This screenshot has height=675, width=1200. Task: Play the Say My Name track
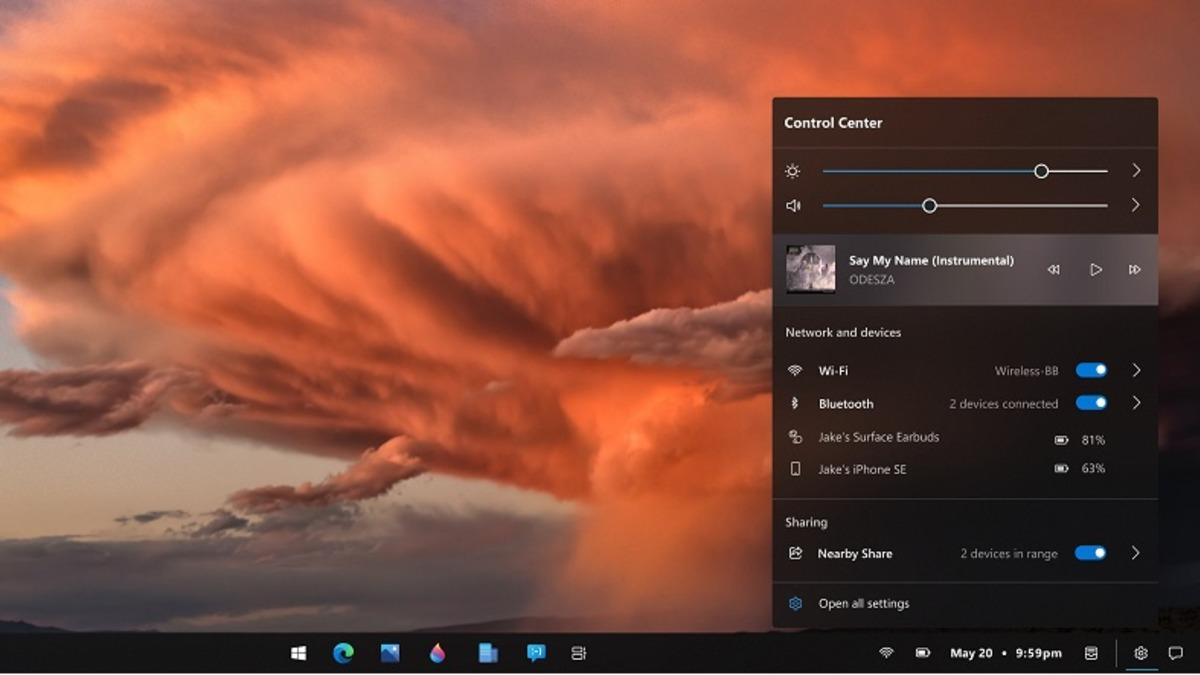point(1096,270)
